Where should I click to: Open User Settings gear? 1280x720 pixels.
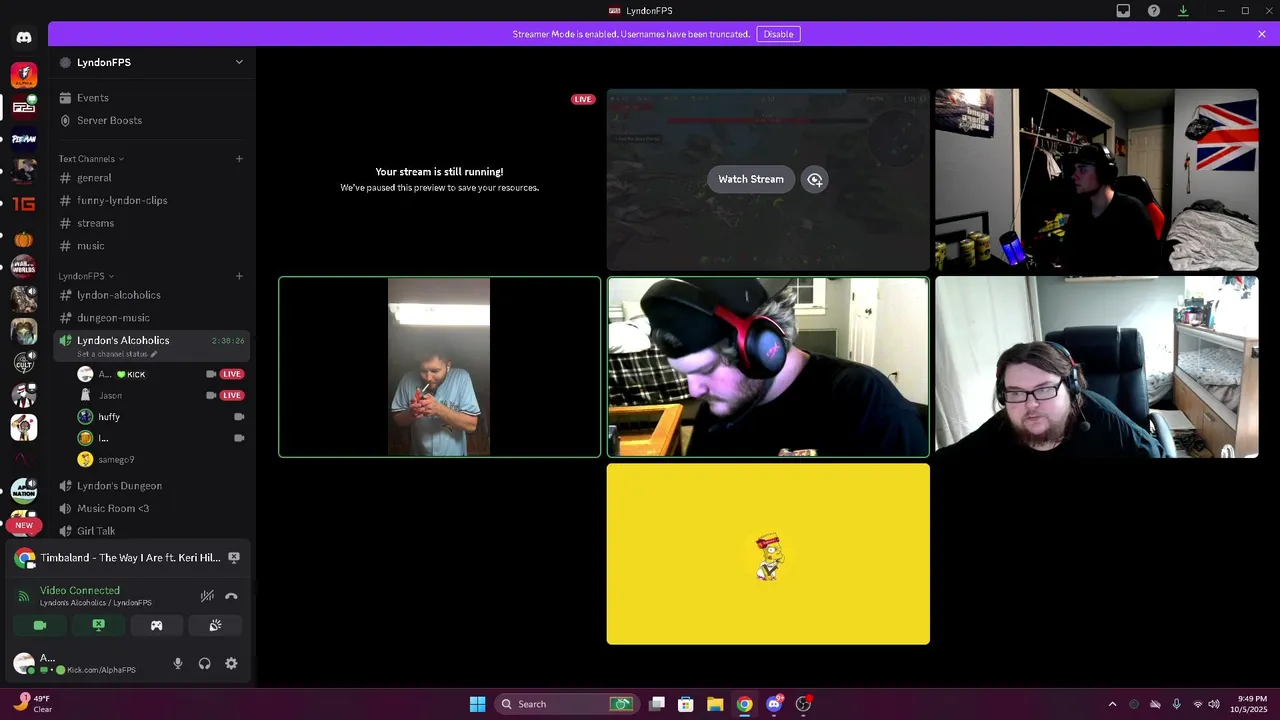pos(231,663)
